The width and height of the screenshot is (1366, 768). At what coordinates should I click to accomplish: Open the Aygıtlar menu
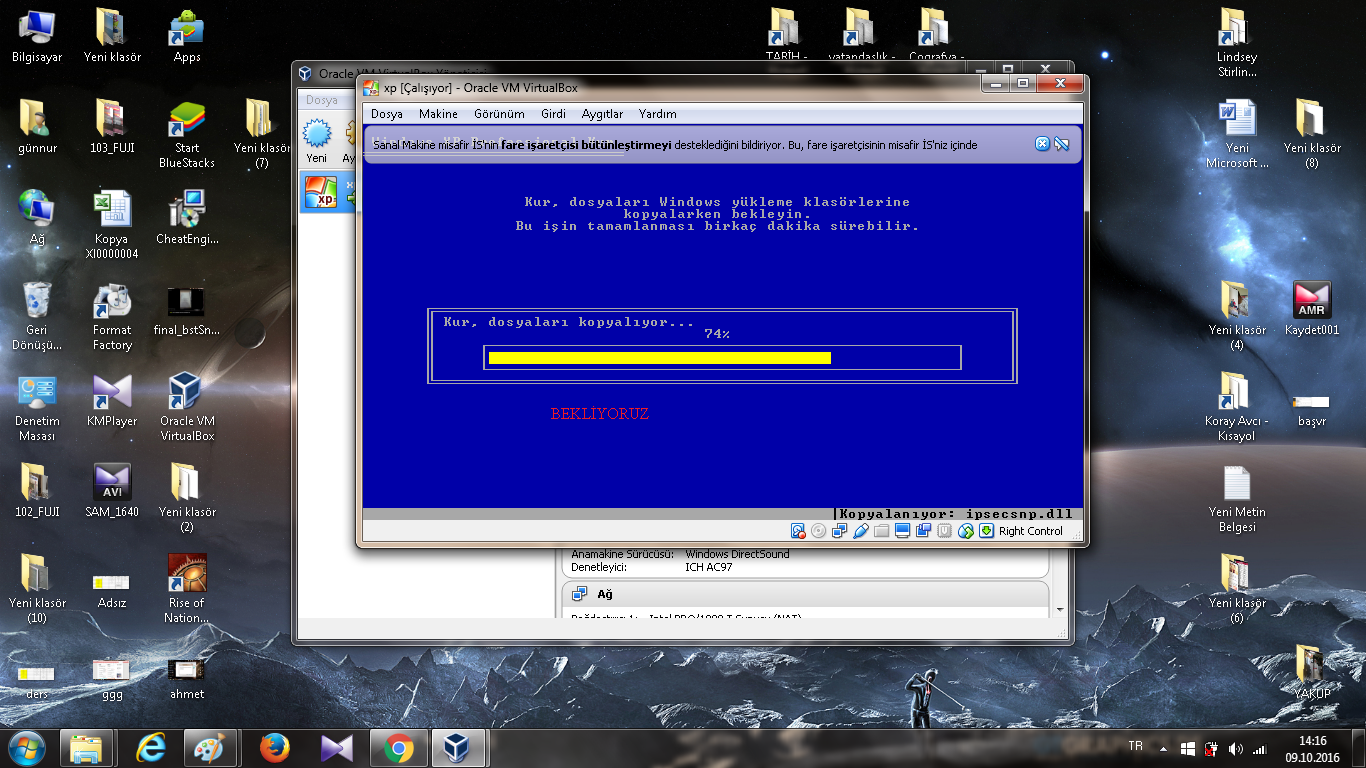tap(602, 114)
